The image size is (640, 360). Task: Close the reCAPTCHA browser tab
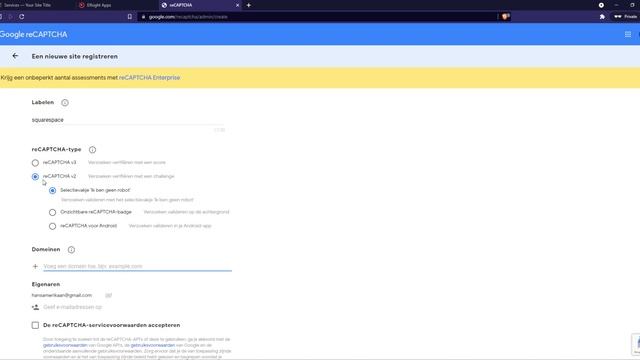tap(237, 5)
